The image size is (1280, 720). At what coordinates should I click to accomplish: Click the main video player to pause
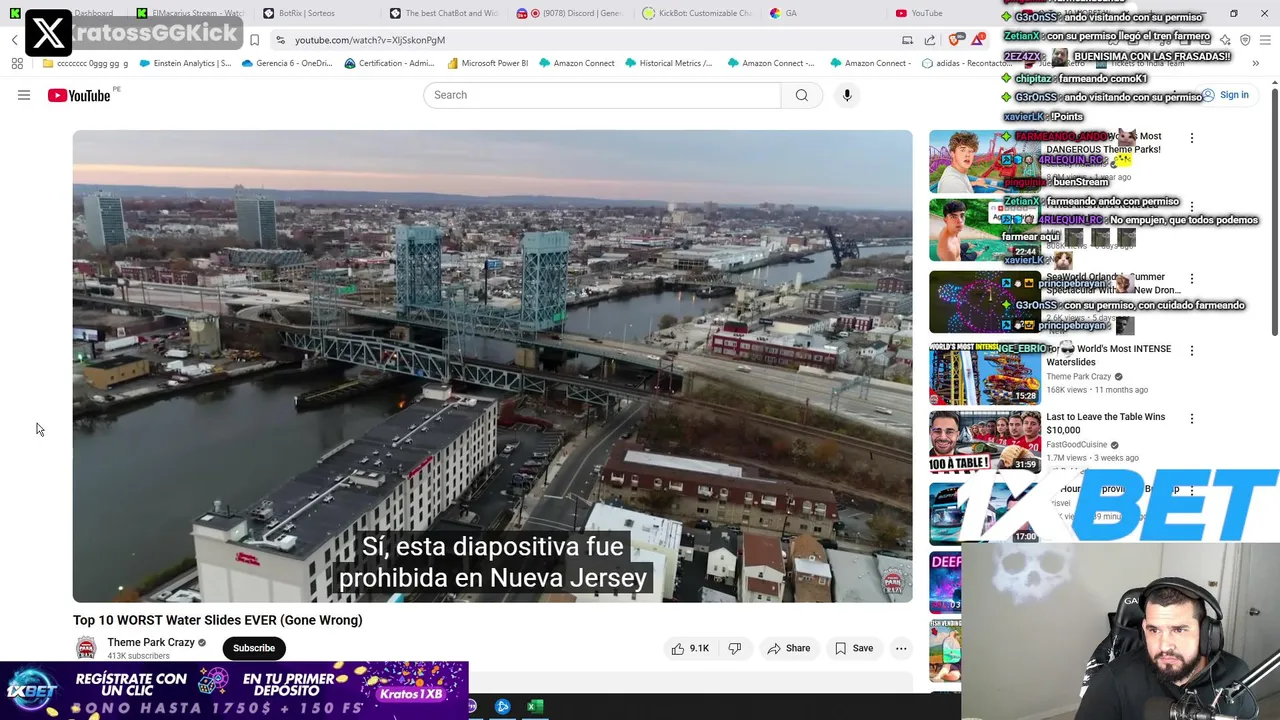pos(492,366)
